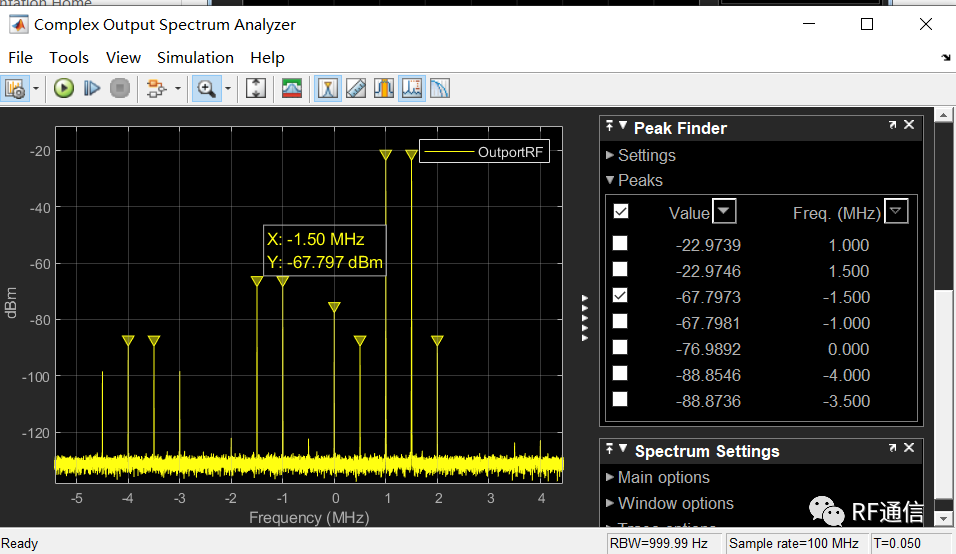
Task: Toggle the Spectral Mask toolbar icon
Action: point(292,89)
